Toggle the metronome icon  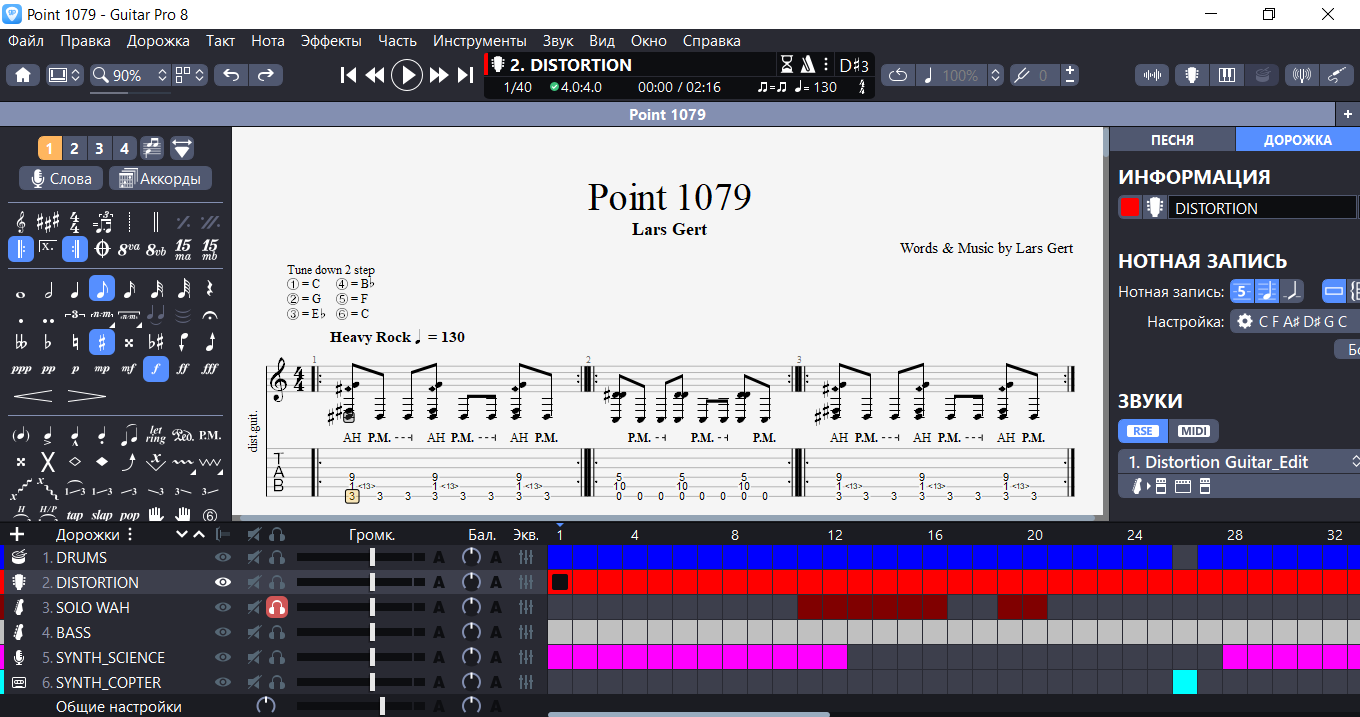pos(807,65)
